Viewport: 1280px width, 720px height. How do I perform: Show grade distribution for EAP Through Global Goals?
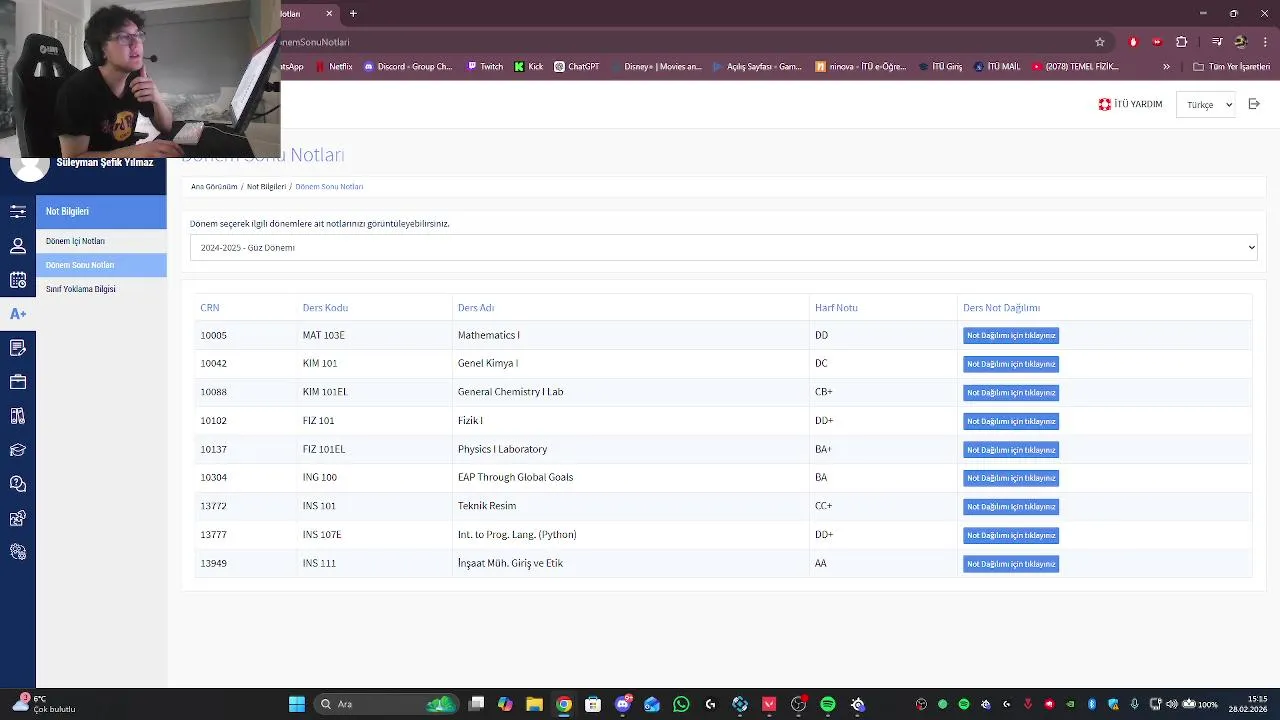(x=1011, y=478)
